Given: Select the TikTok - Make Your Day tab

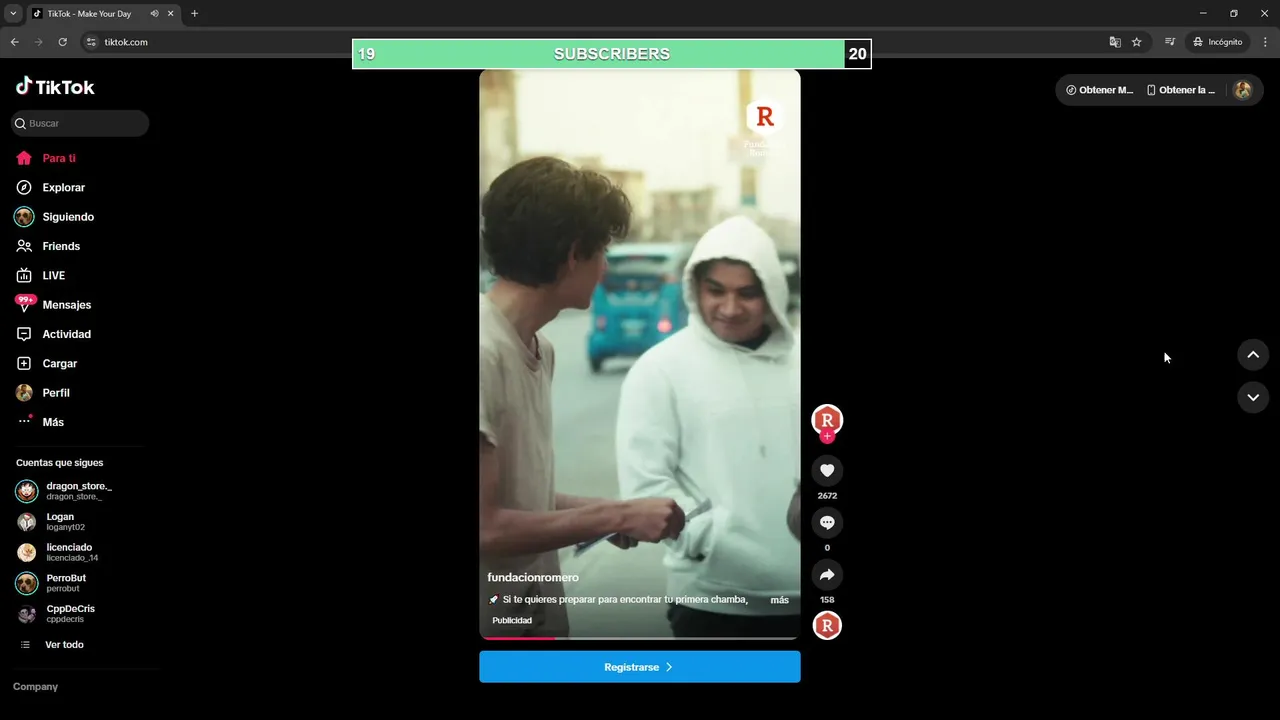Looking at the screenshot, I should [x=103, y=14].
